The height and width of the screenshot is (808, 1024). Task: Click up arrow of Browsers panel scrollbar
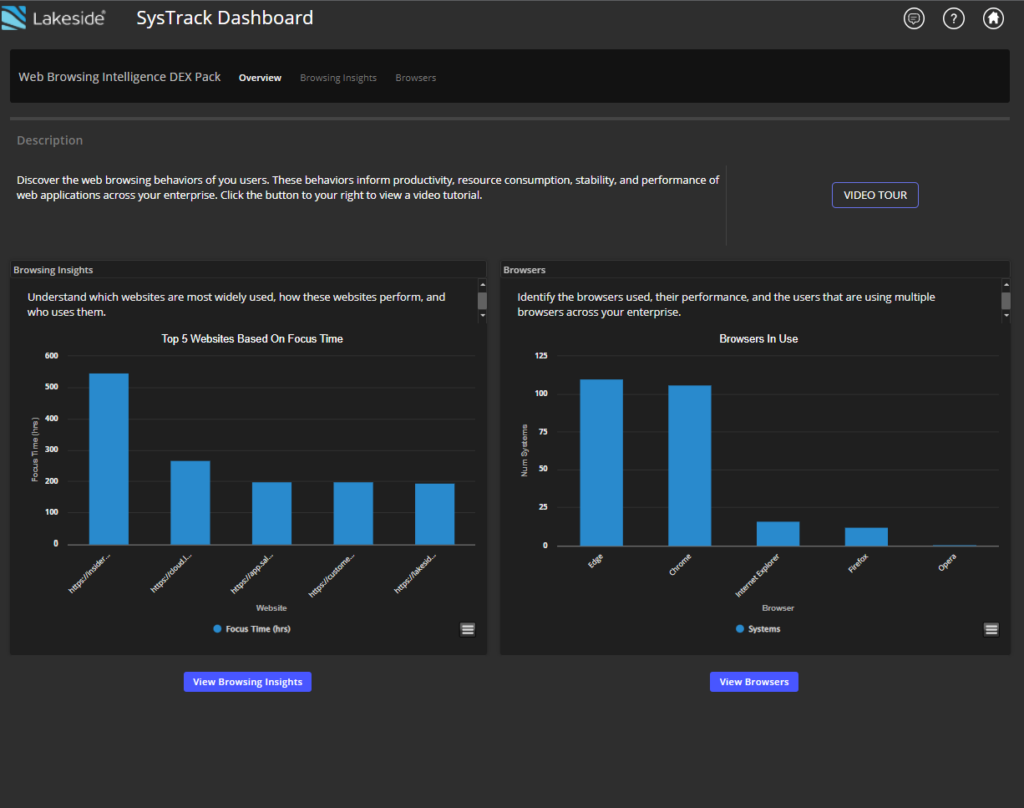[1006, 285]
